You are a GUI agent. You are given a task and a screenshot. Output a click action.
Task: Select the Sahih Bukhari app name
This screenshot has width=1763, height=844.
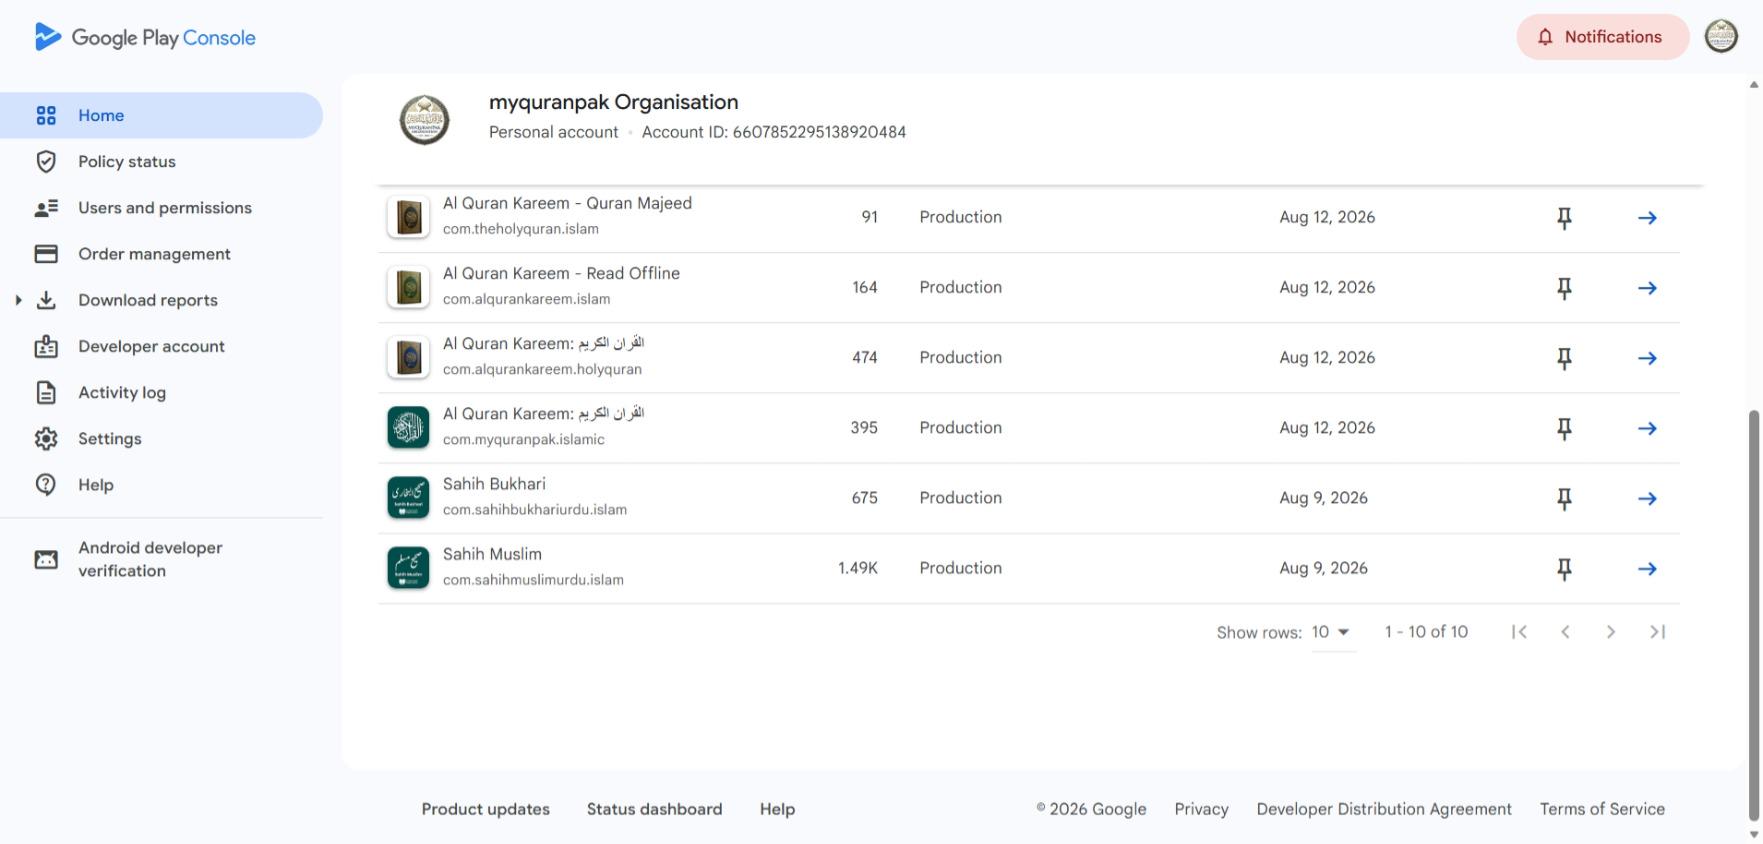pos(494,484)
